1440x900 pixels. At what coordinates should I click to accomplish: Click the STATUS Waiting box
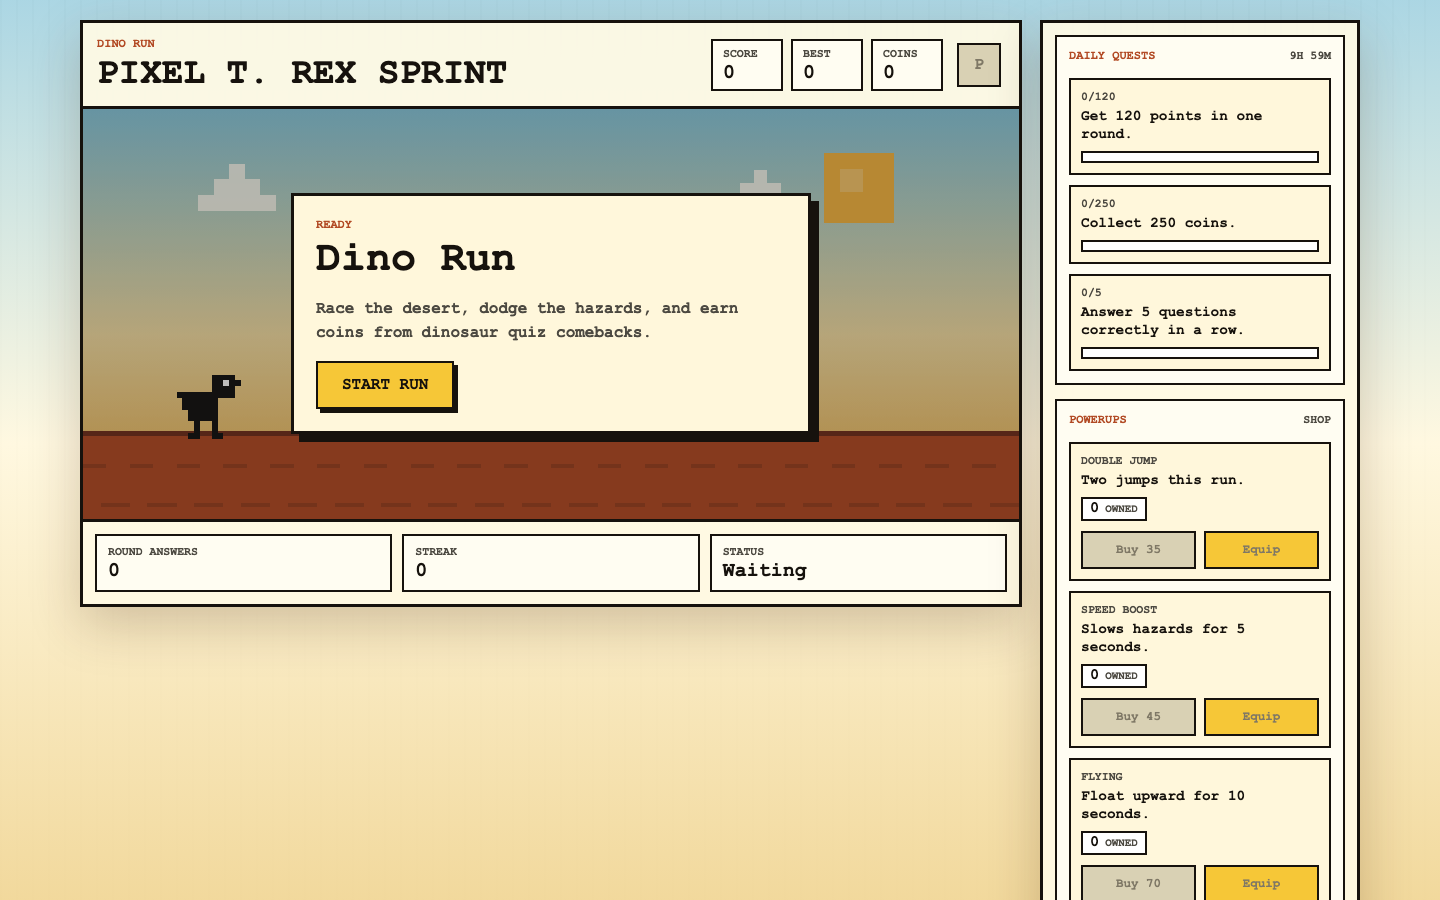tap(858, 563)
